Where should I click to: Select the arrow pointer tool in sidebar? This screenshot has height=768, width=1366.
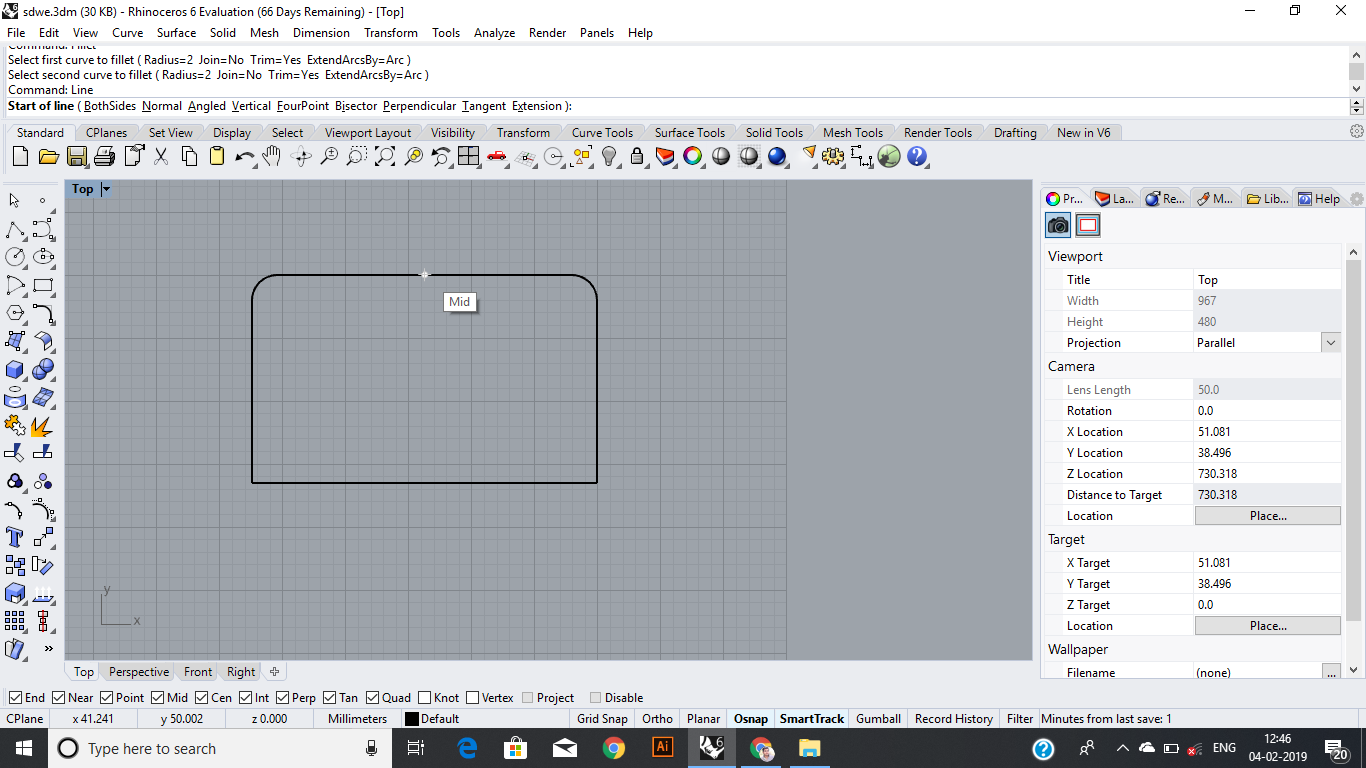tap(15, 200)
